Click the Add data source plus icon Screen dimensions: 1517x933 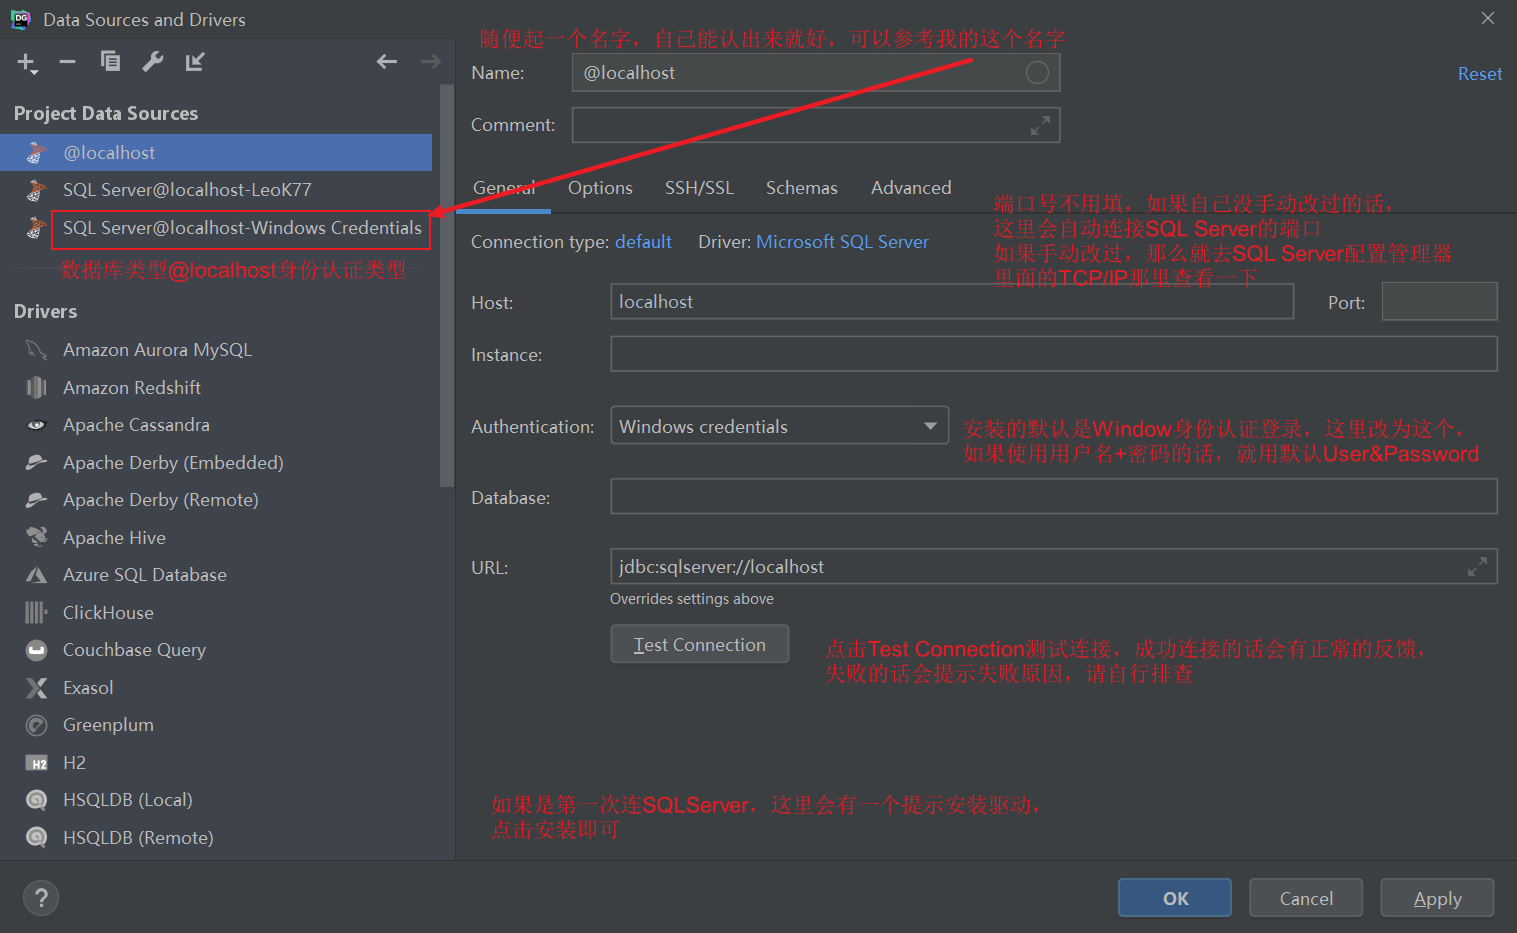tap(25, 62)
